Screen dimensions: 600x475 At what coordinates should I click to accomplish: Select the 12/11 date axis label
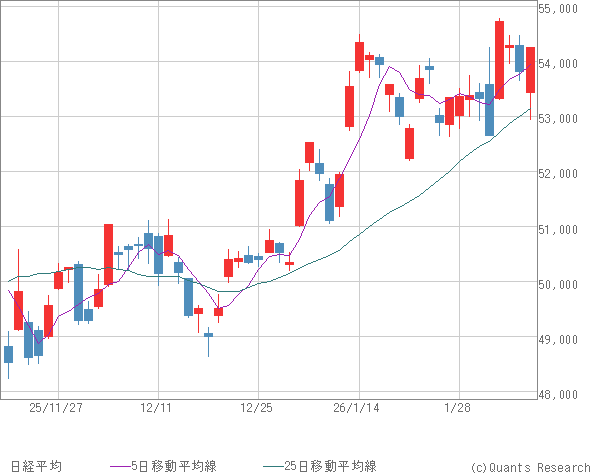click(157, 408)
